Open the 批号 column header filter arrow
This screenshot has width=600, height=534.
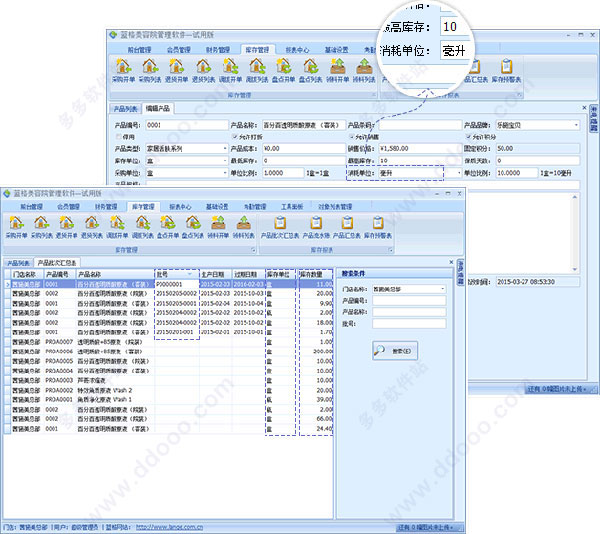tap(190, 274)
